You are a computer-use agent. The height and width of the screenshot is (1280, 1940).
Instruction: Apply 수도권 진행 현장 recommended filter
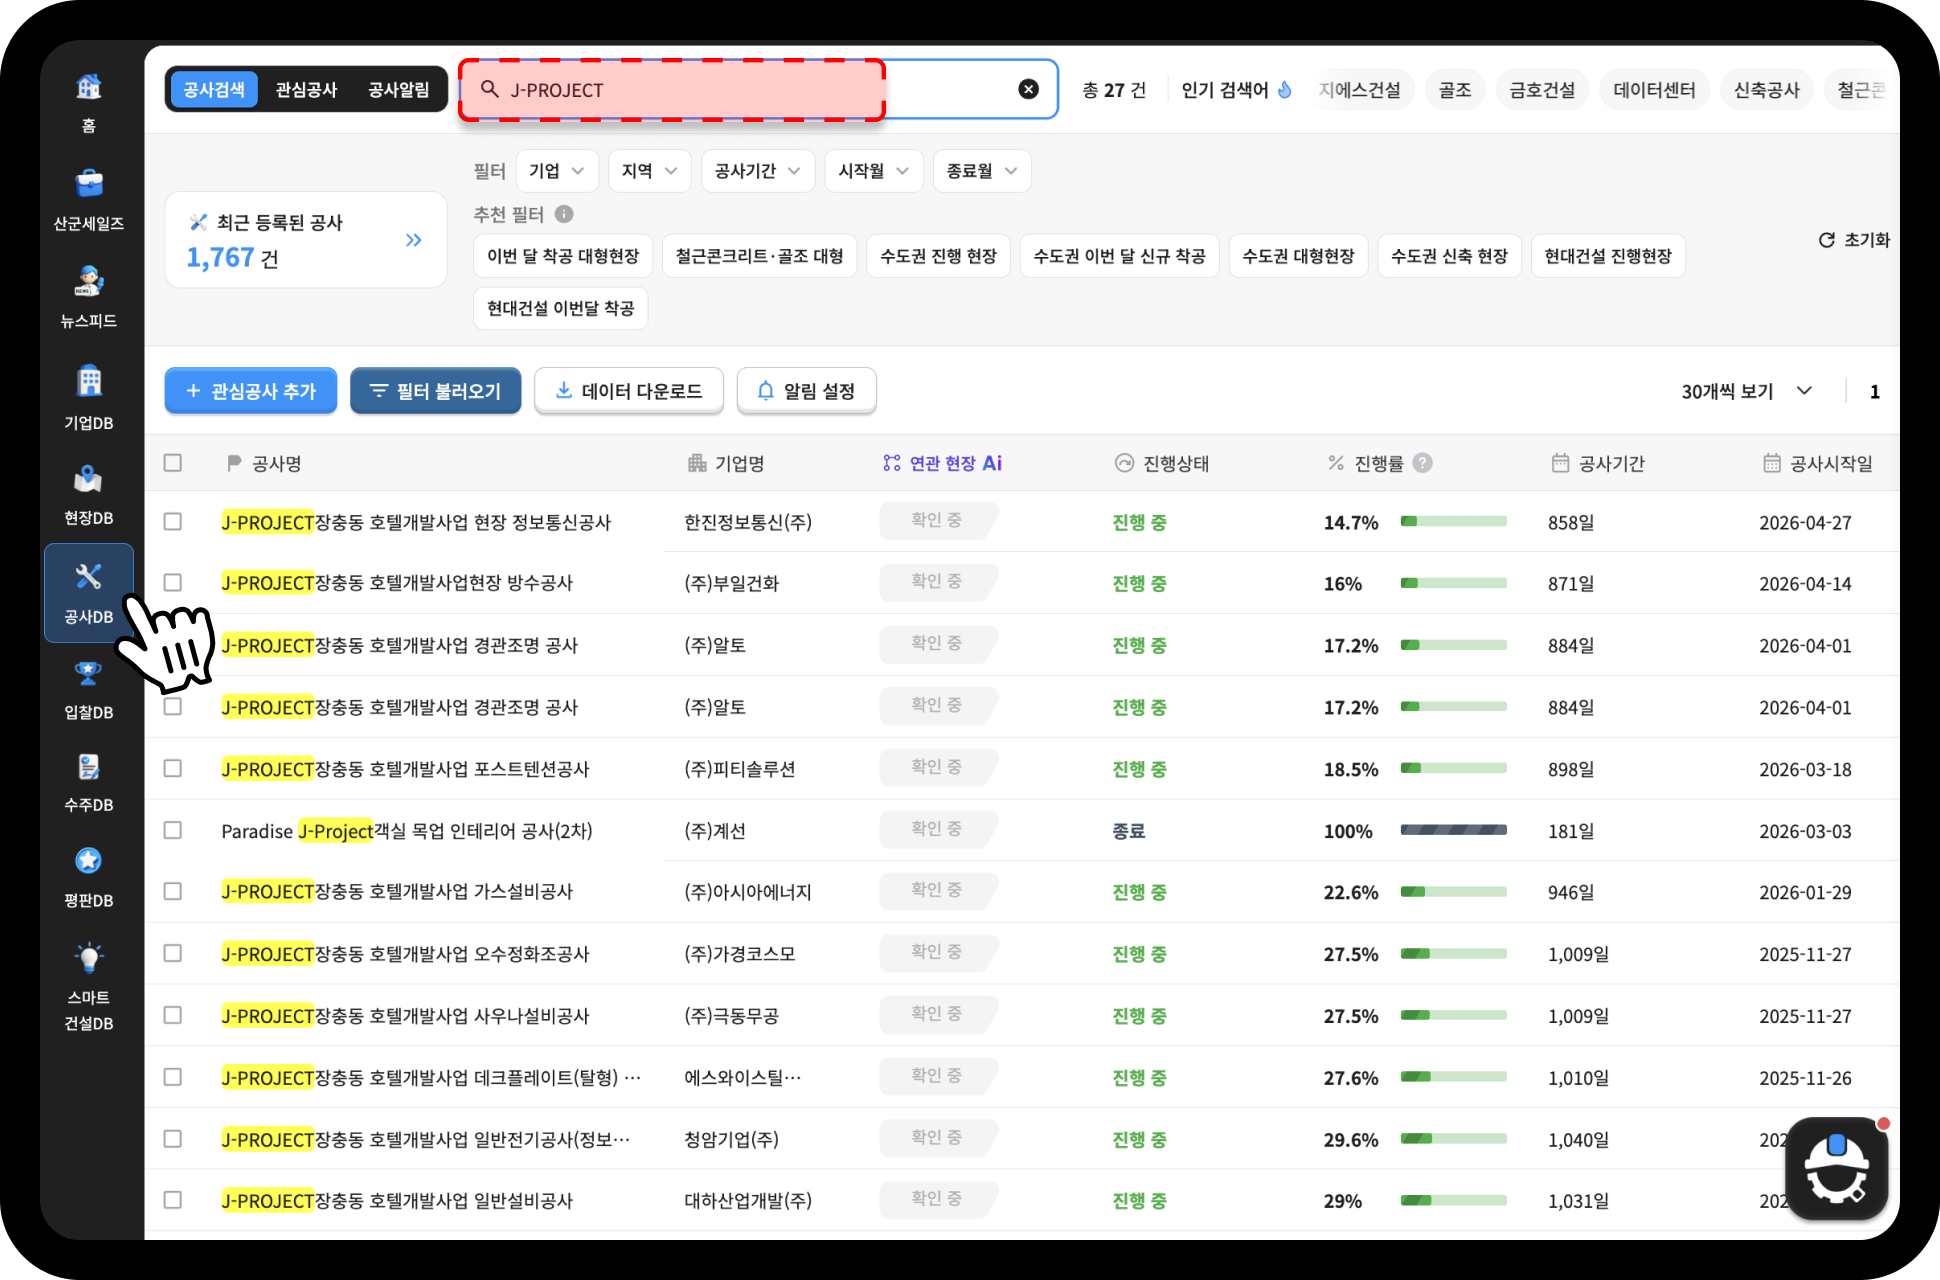pyautogui.click(x=938, y=256)
